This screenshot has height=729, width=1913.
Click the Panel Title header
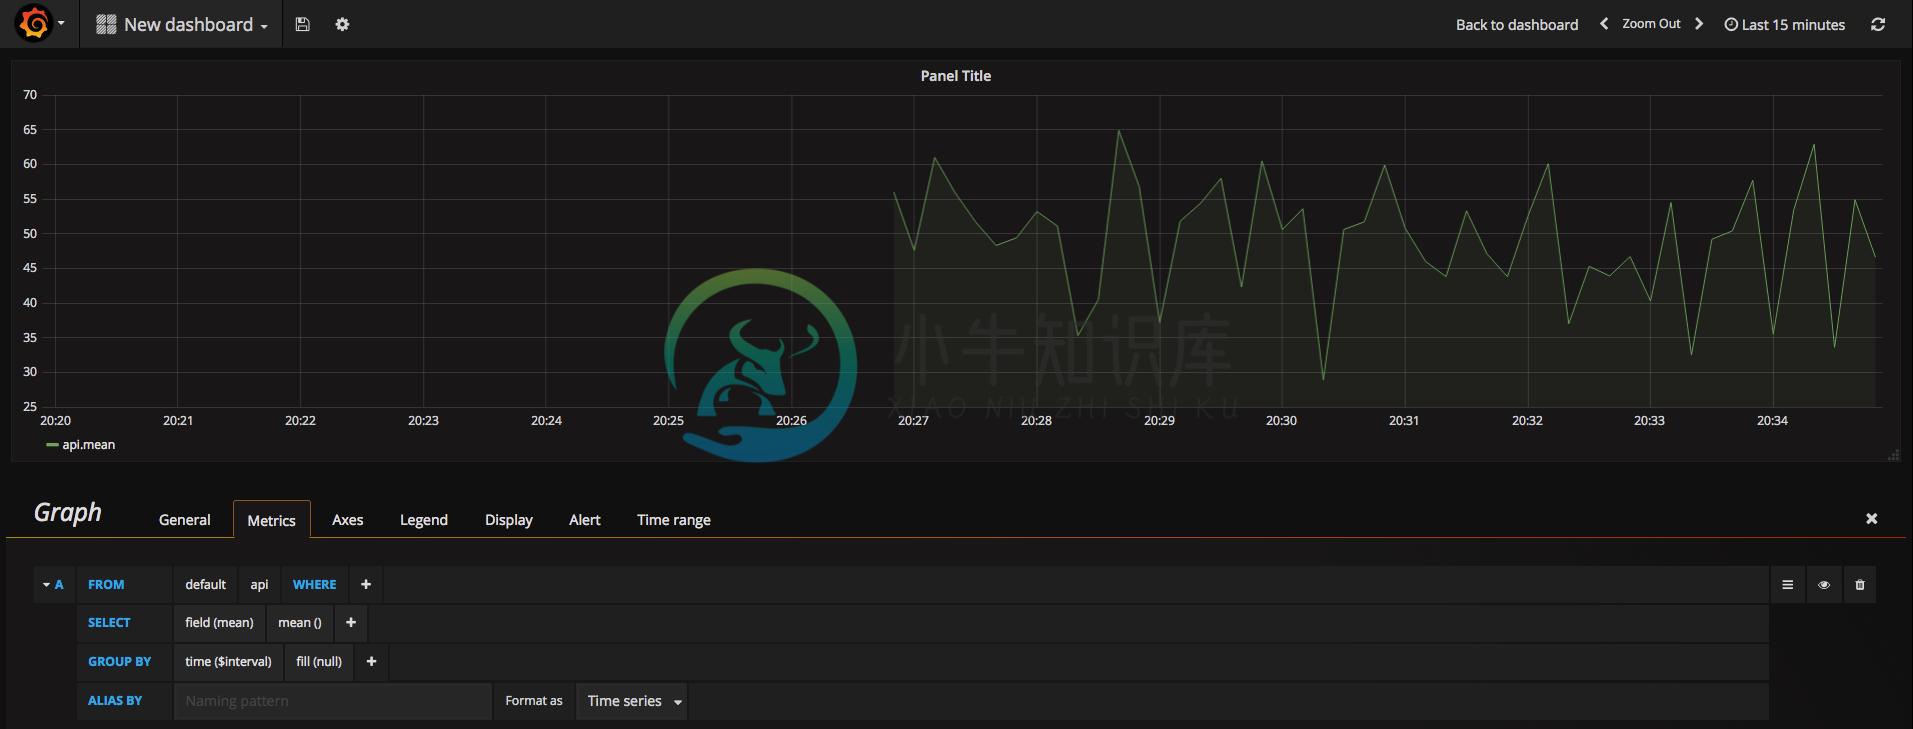[x=955, y=76]
